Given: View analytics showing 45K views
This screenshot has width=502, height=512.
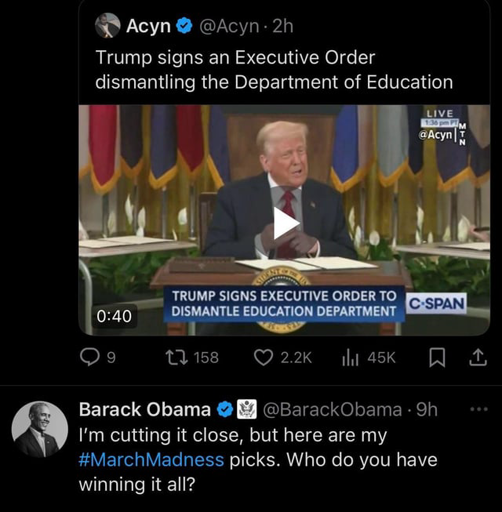Looking at the screenshot, I should click(350, 357).
